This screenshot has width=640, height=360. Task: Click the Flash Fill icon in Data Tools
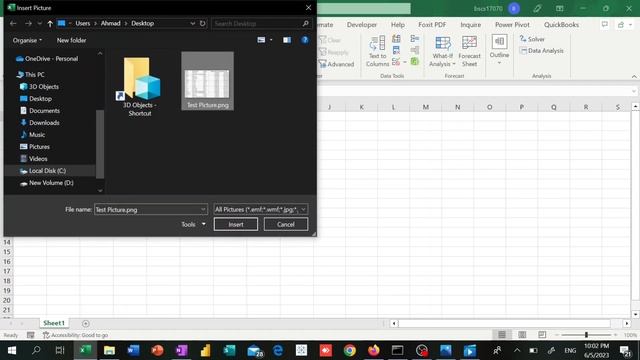396,39
